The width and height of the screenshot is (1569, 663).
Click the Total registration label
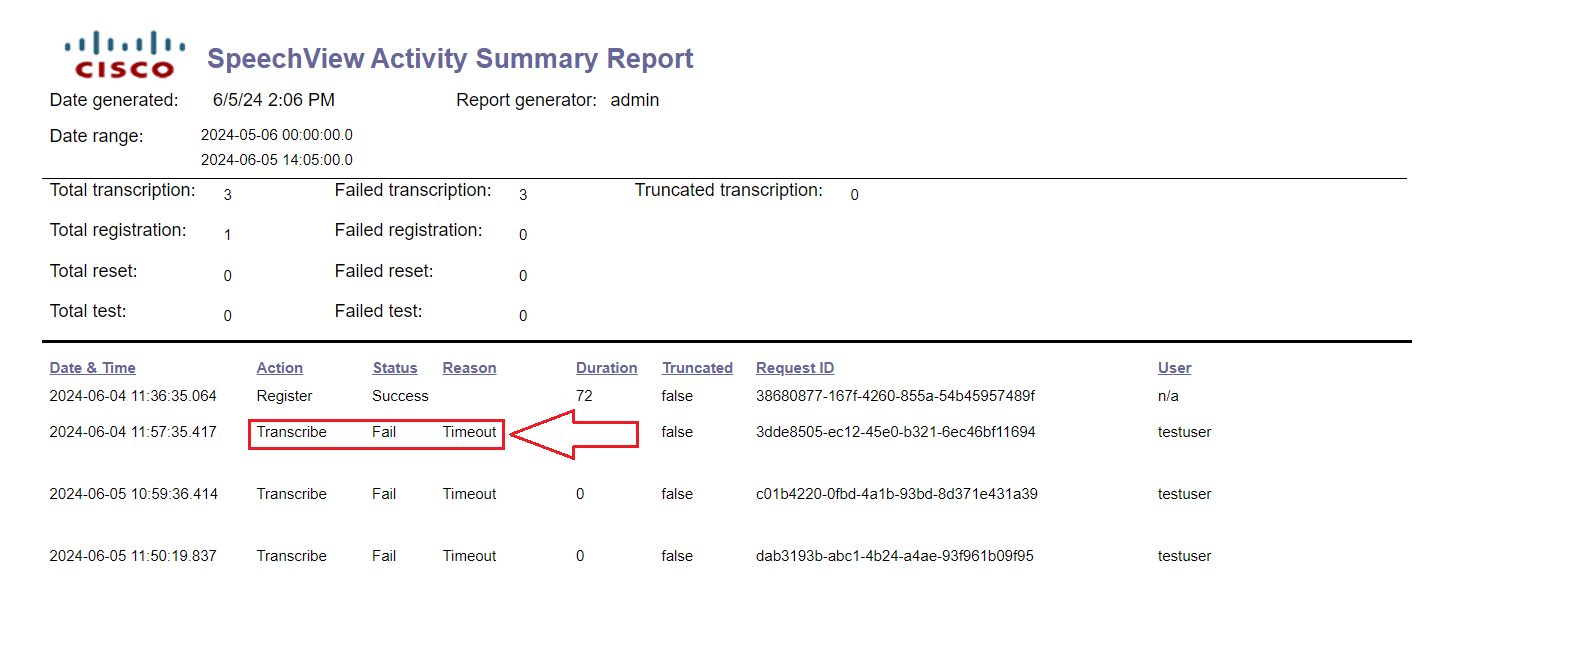click(x=118, y=230)
